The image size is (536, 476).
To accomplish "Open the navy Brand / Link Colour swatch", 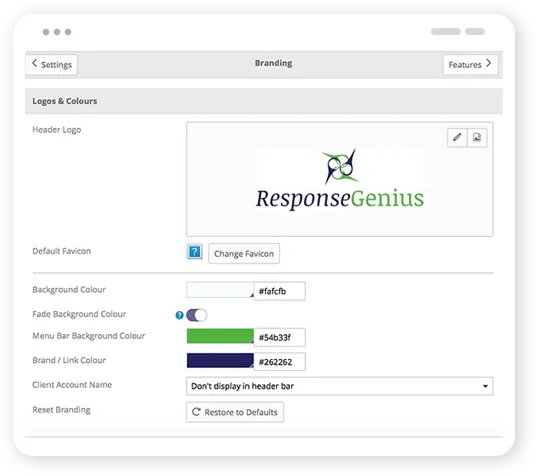I will pyautogui.click(x=220, y=360).
